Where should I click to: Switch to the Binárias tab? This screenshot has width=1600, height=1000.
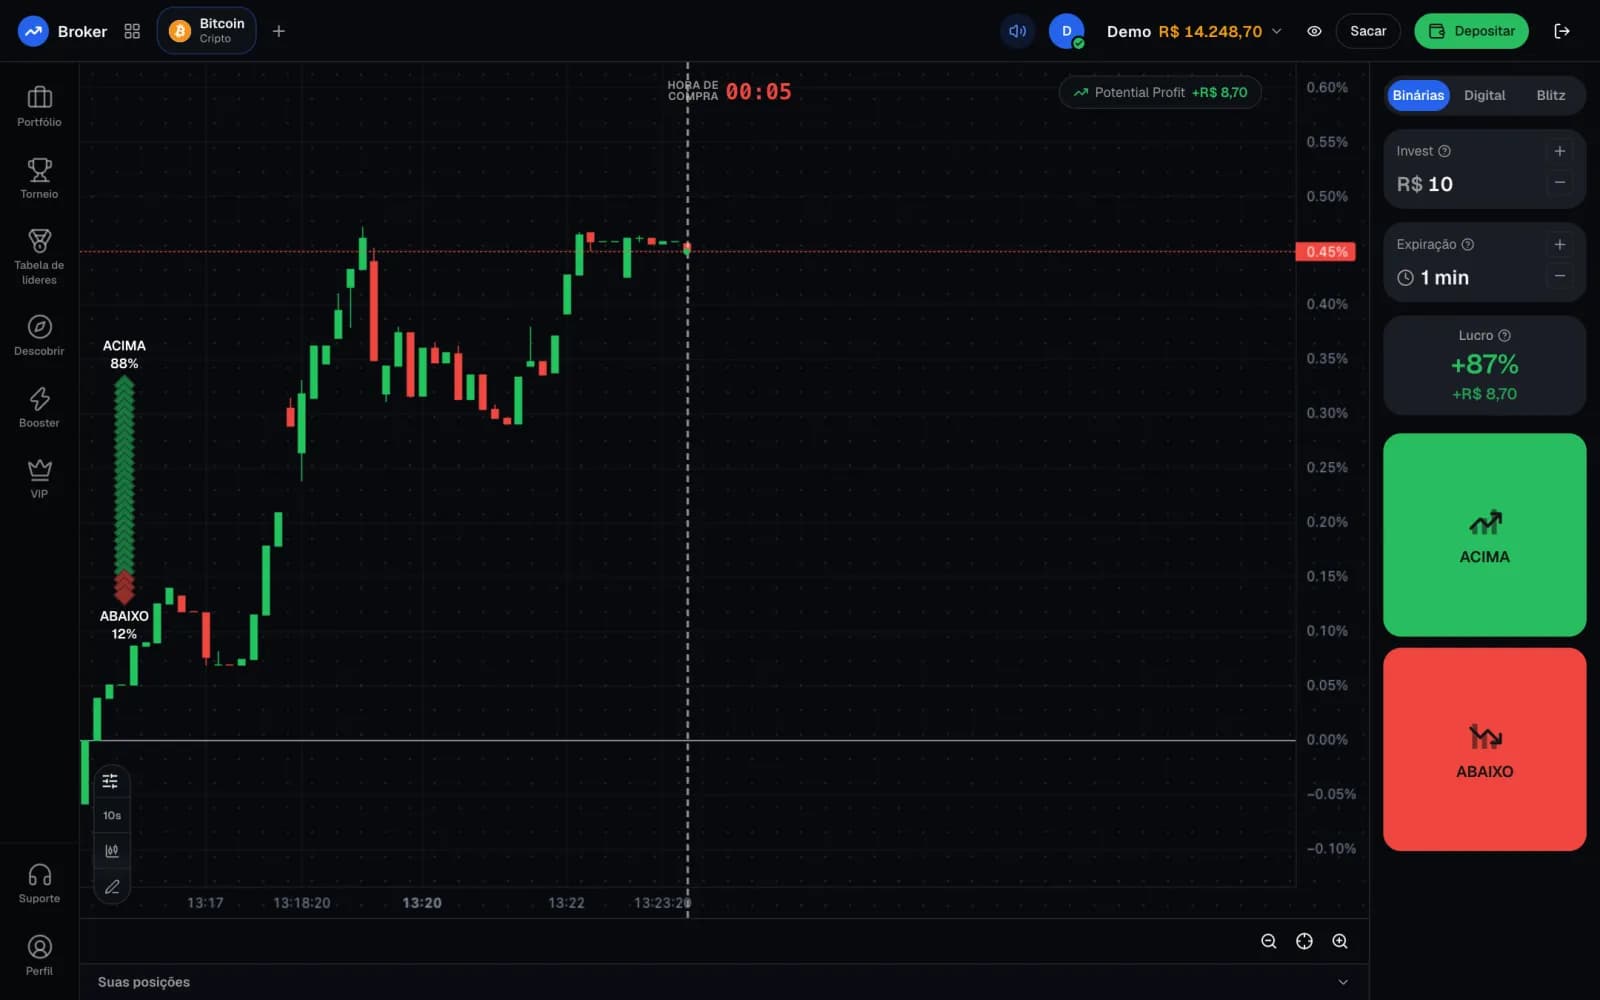[x=1418, y=95]
